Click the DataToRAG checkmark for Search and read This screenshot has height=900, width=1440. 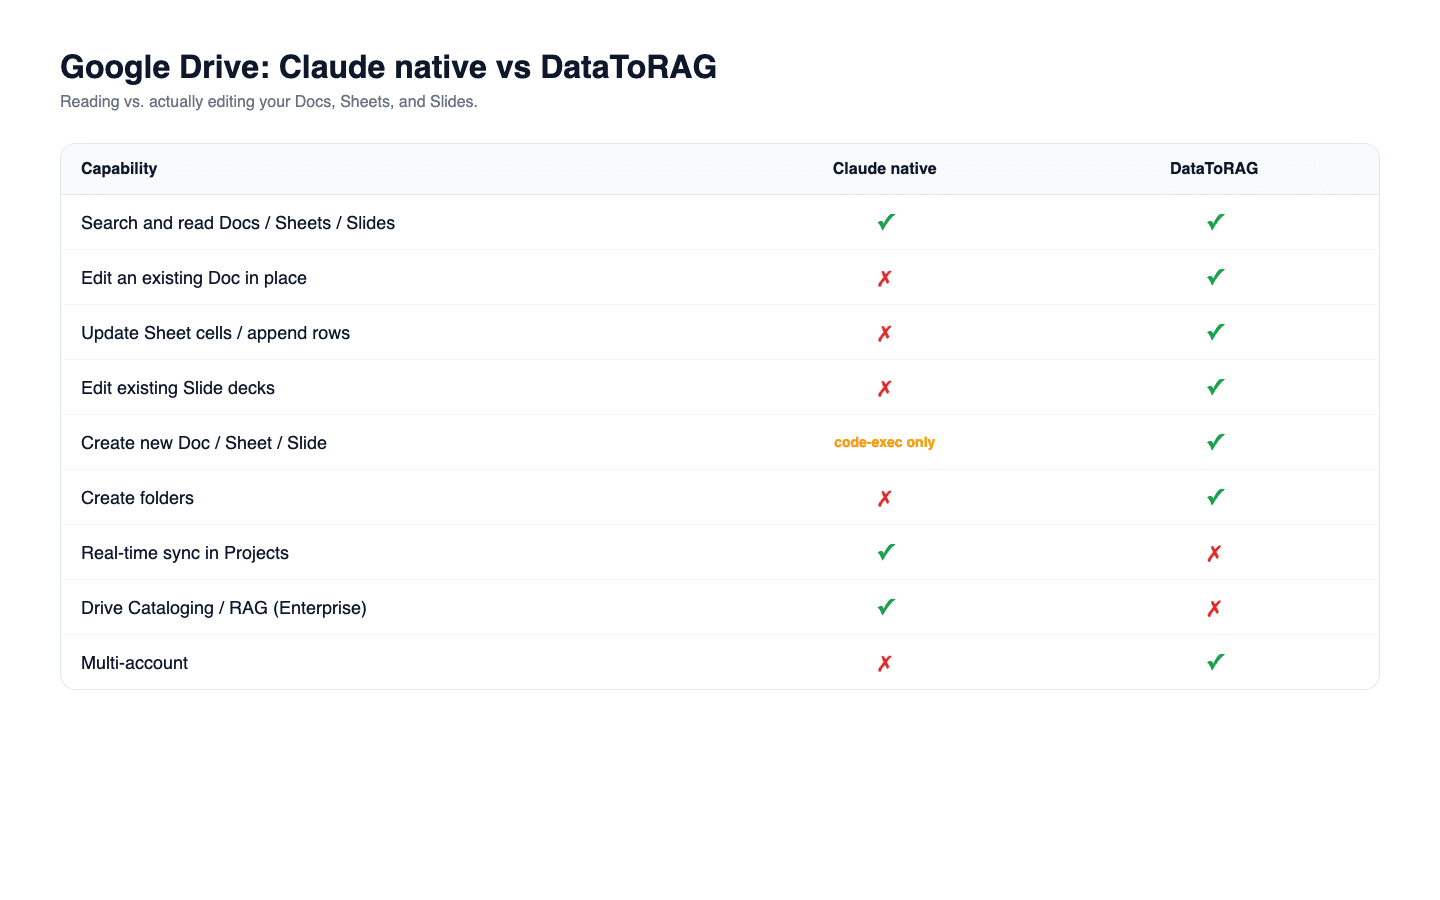point(1215,222)
